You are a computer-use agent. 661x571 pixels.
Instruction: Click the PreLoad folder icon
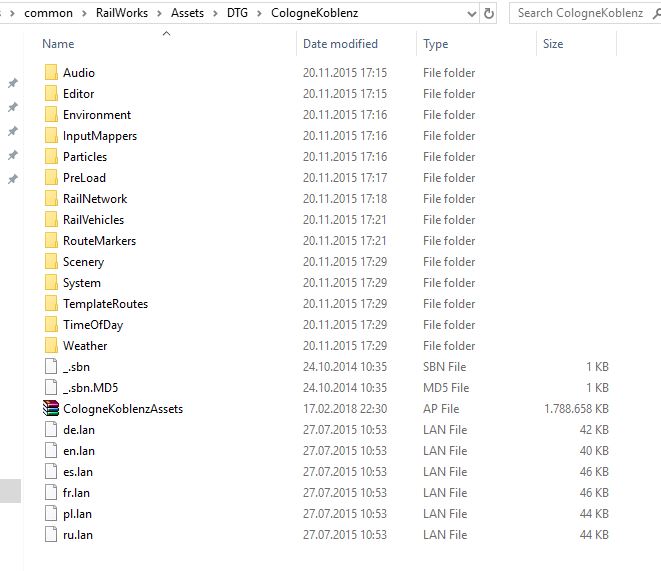51,178
